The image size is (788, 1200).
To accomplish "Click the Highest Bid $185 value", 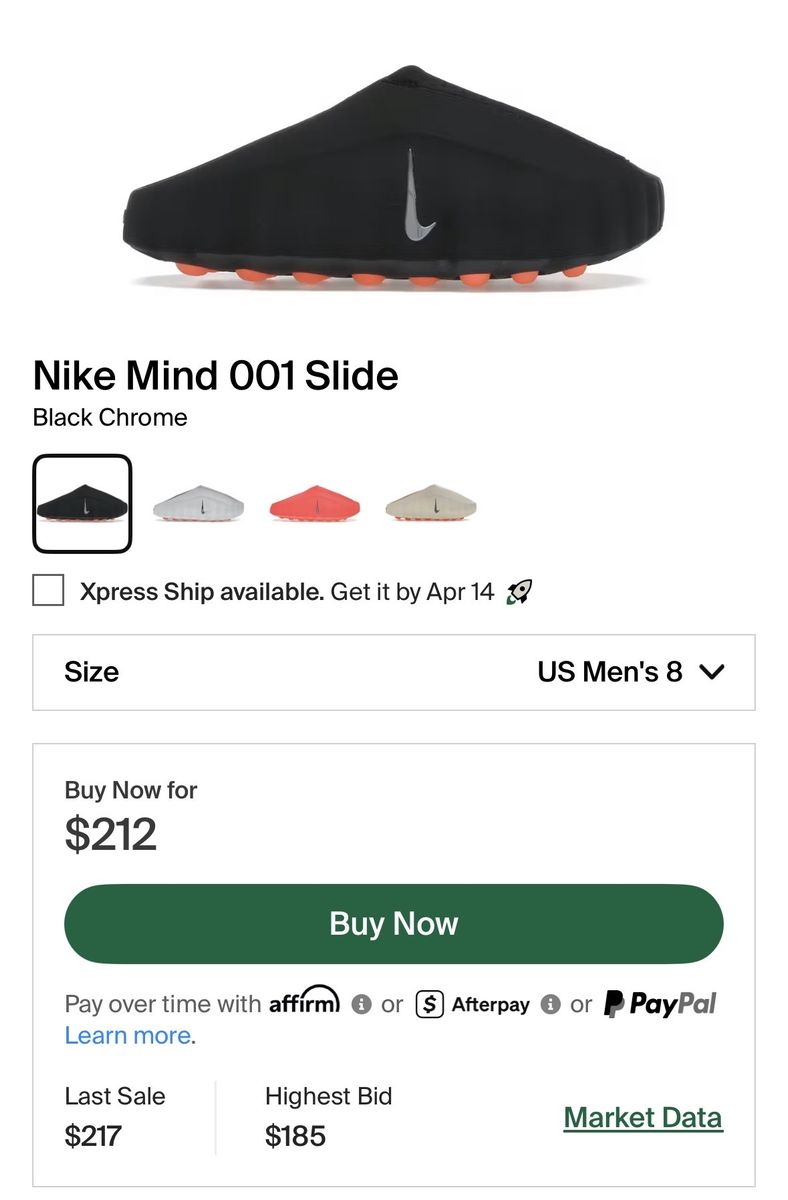I will (295, 1136).
